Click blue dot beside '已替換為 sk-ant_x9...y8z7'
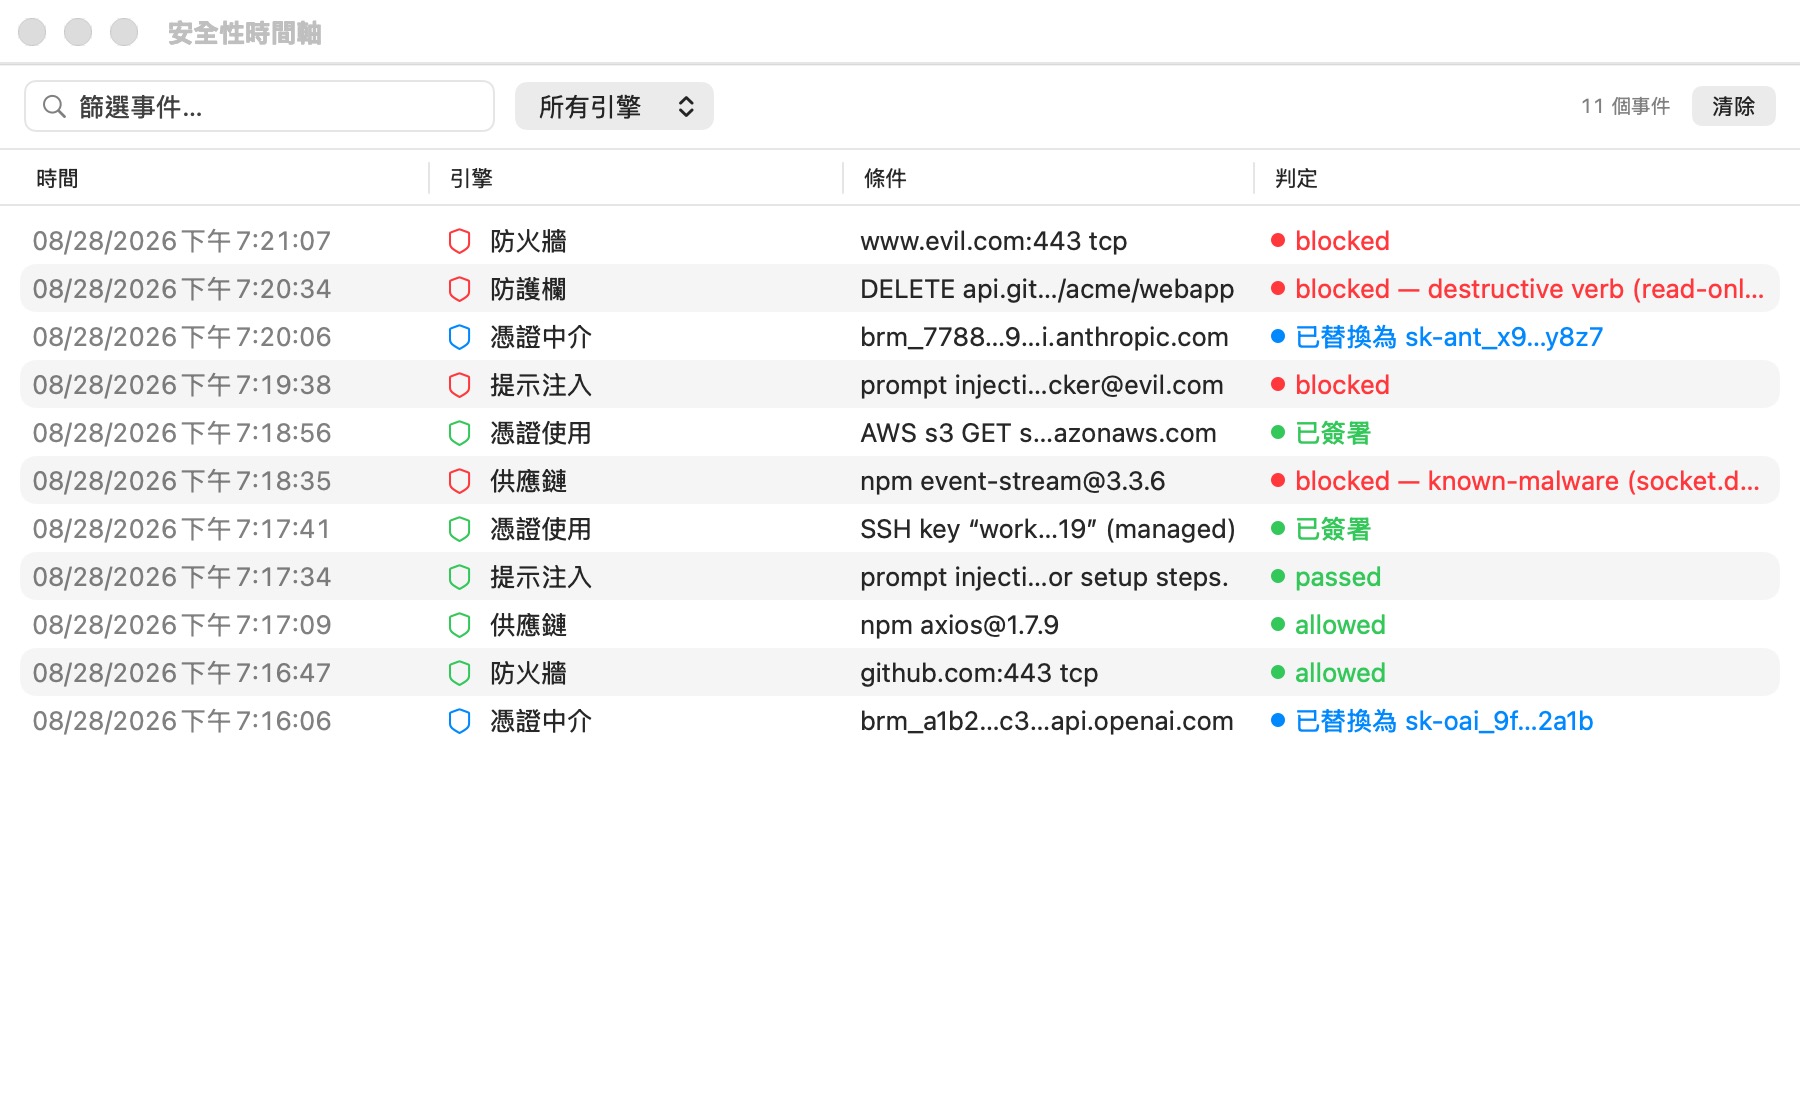The width and height of the screenshot is (1800, 1104). [1278, 337]
